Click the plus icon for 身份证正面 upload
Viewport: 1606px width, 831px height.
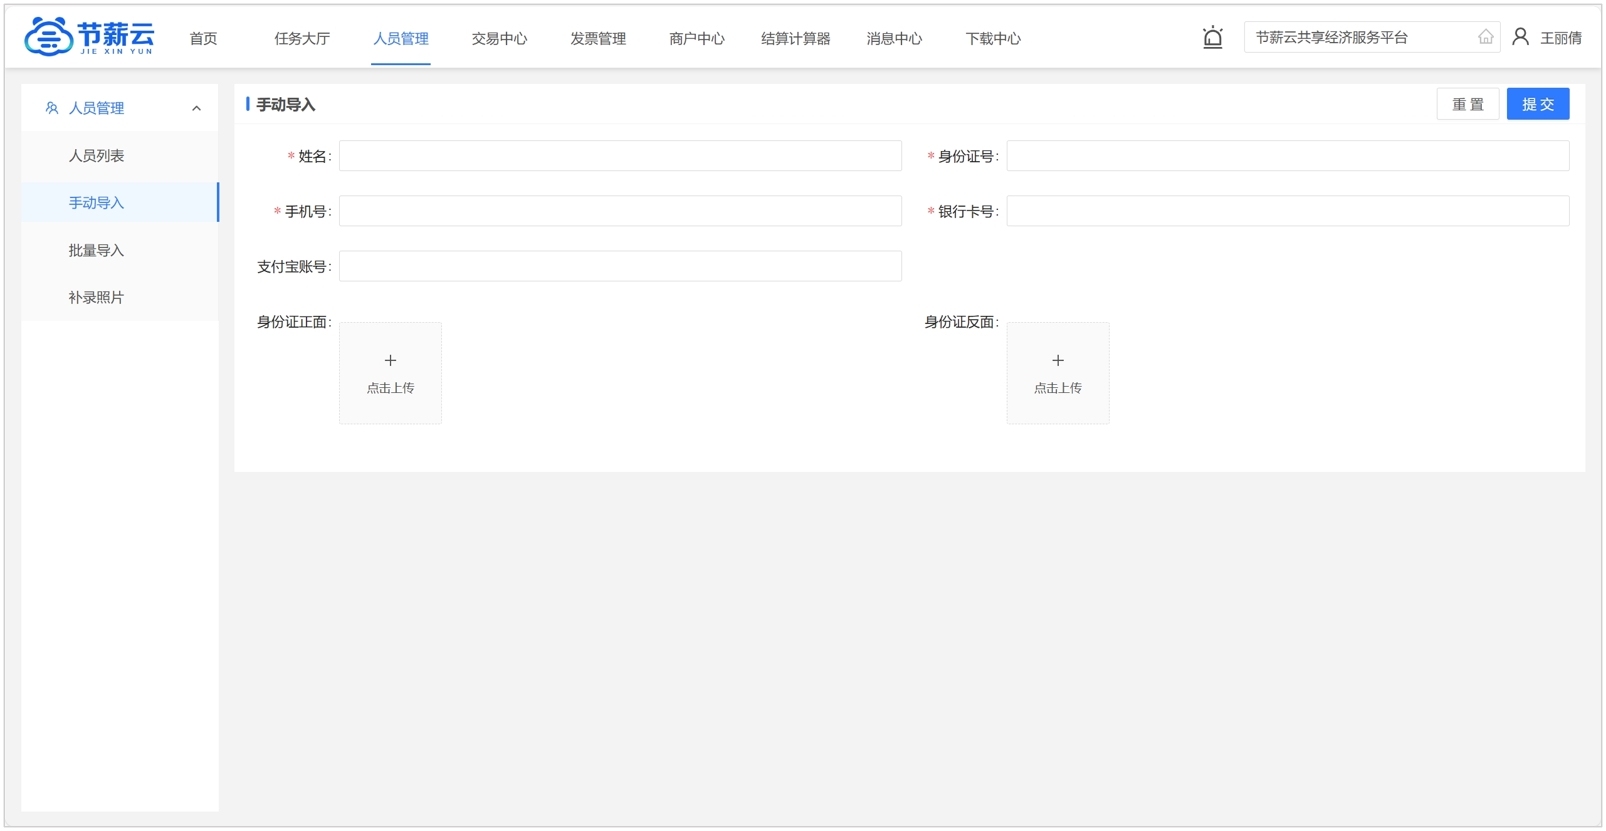pos(390,360)
